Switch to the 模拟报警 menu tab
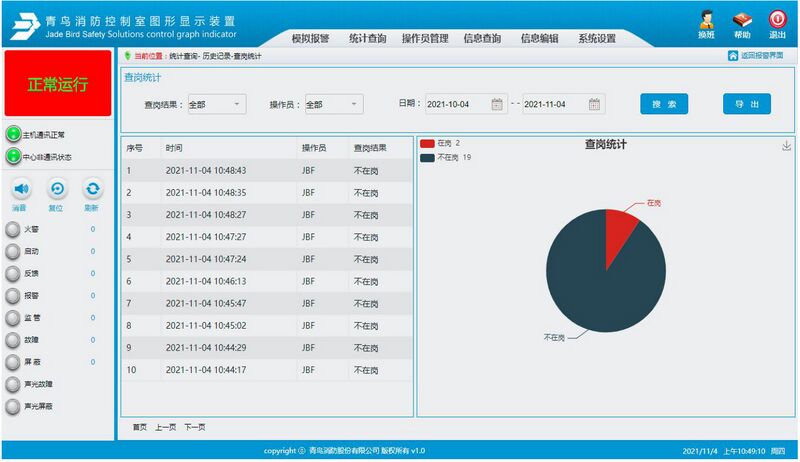The width and height of the screenshot is (800, 462). pos(311,38)
